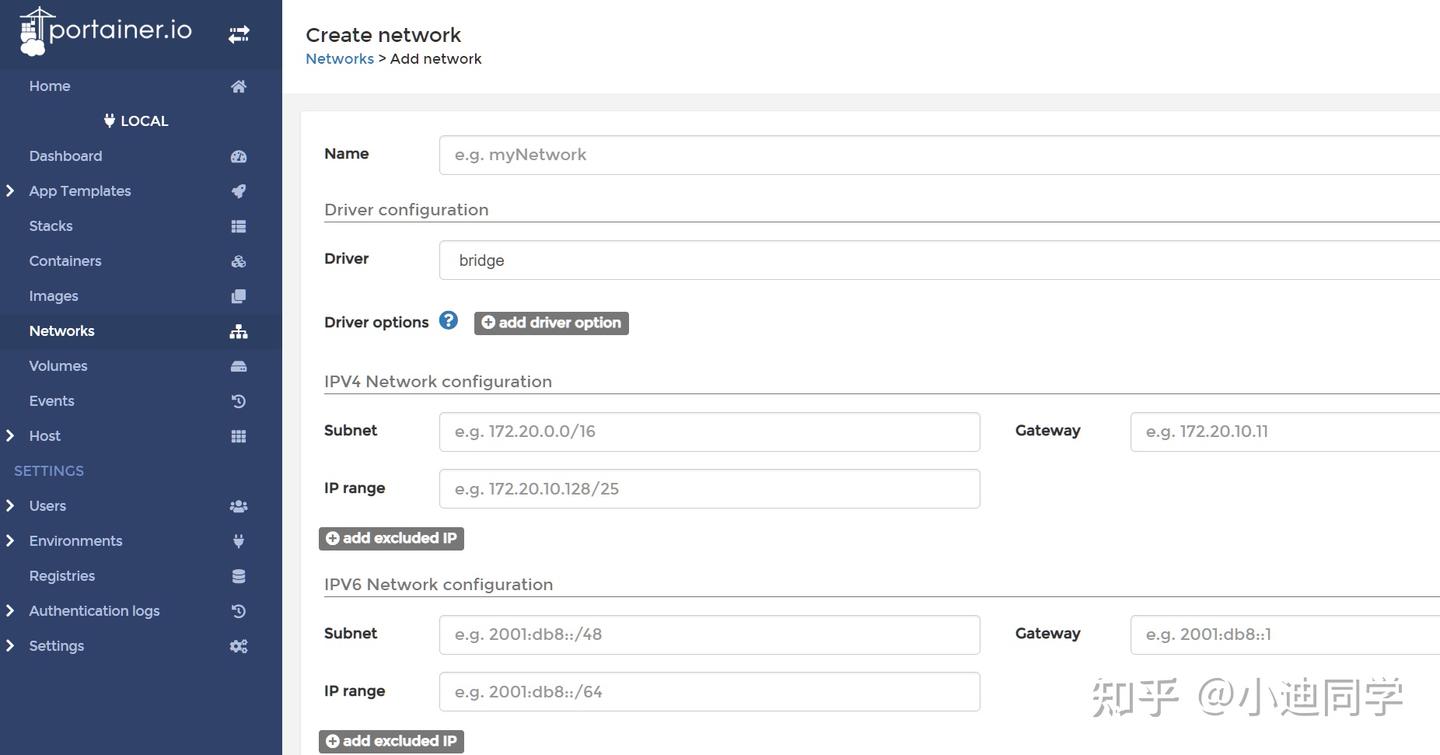1440x755 pixels.
Task: Select the Dashboard speedometer icon
Action: pyautogui.click(x=238, y=155)
